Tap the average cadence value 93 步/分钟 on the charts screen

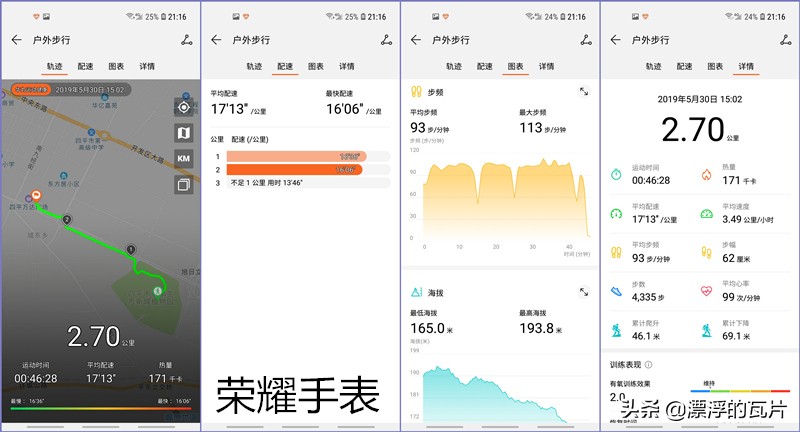(x=430, y=128)
